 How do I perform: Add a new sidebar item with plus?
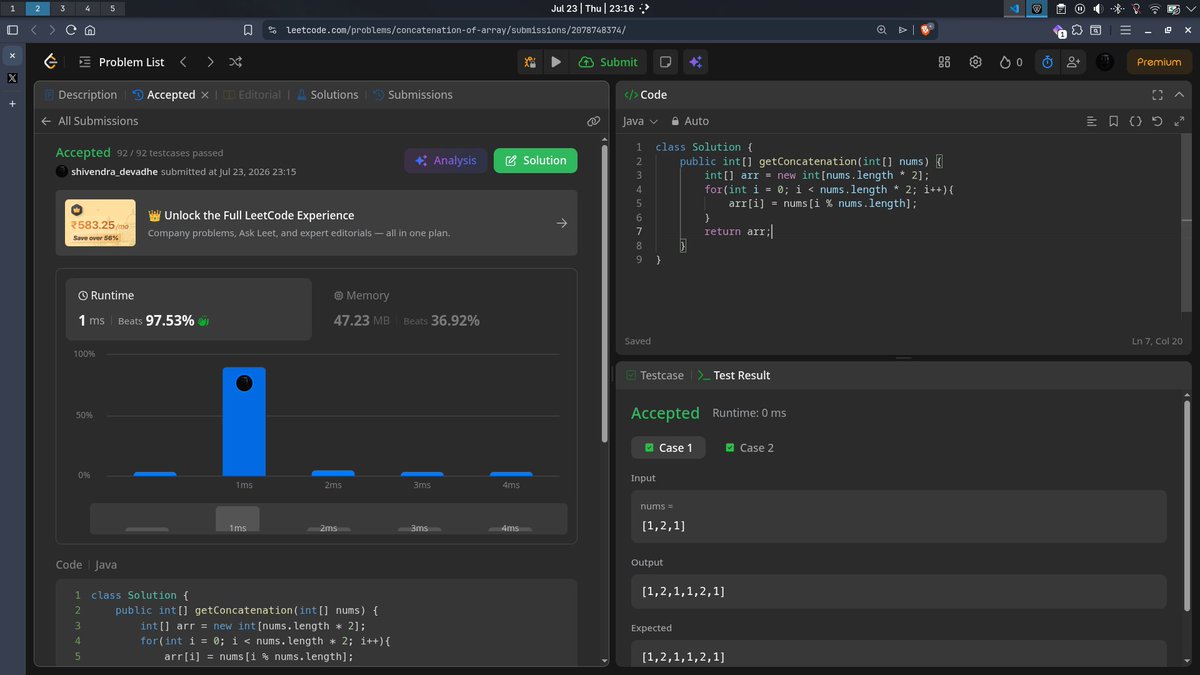12,103
